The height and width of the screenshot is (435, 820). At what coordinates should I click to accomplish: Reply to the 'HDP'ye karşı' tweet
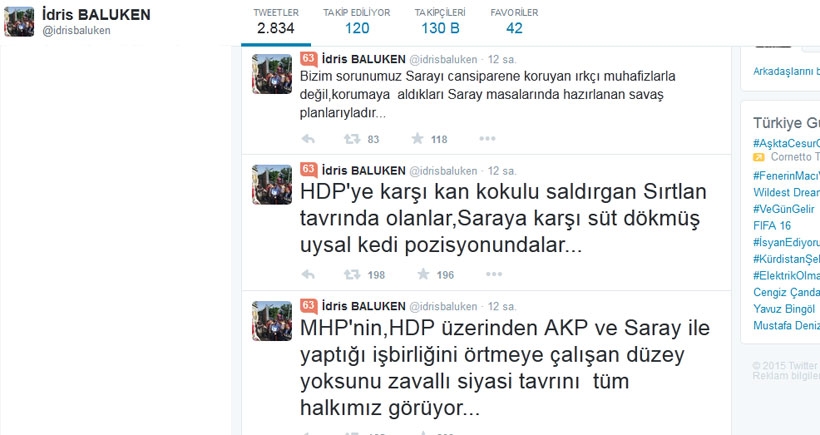308,274
